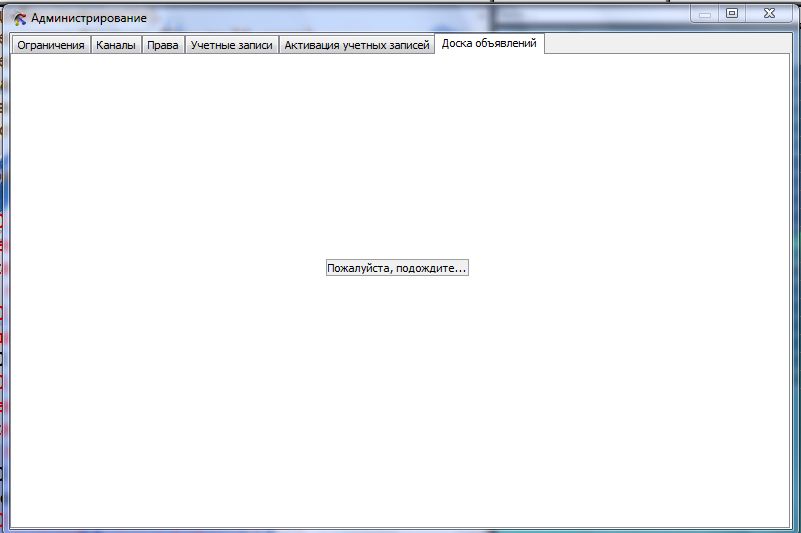Go to the Учетные записи tab

(x=231, y=46)
